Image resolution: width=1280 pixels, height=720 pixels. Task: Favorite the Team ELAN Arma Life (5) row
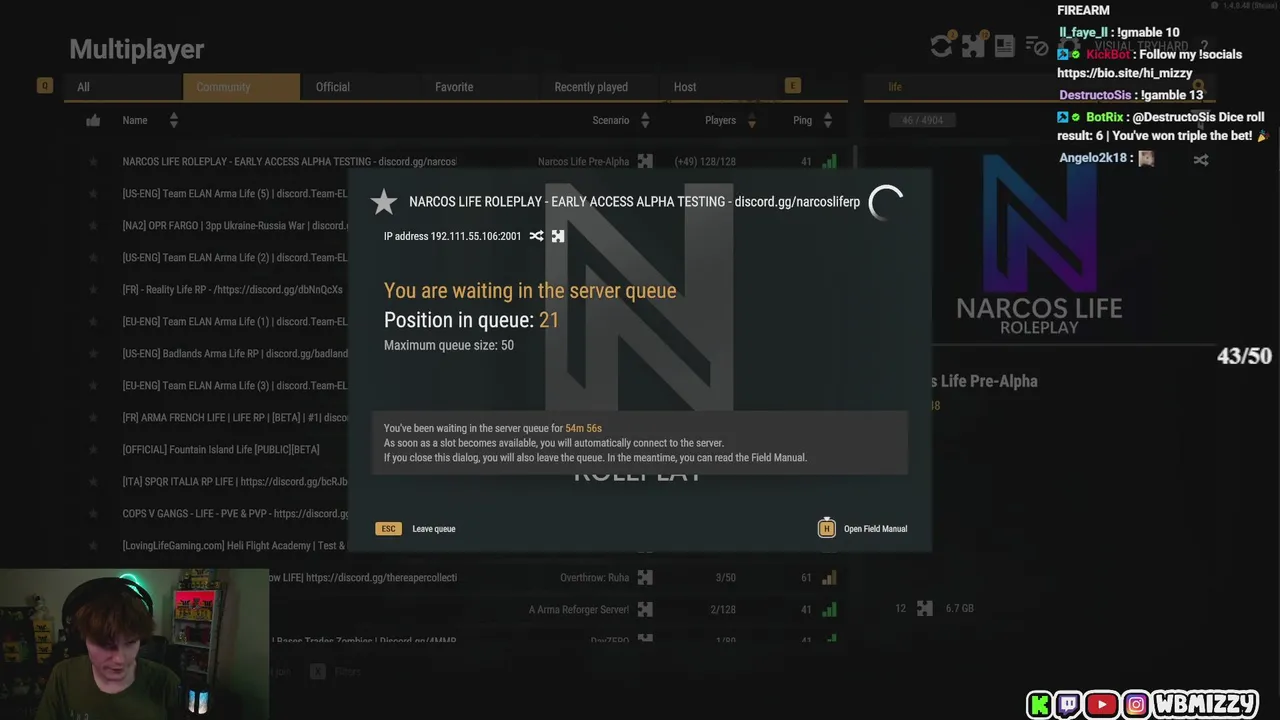tap(93, 194)
